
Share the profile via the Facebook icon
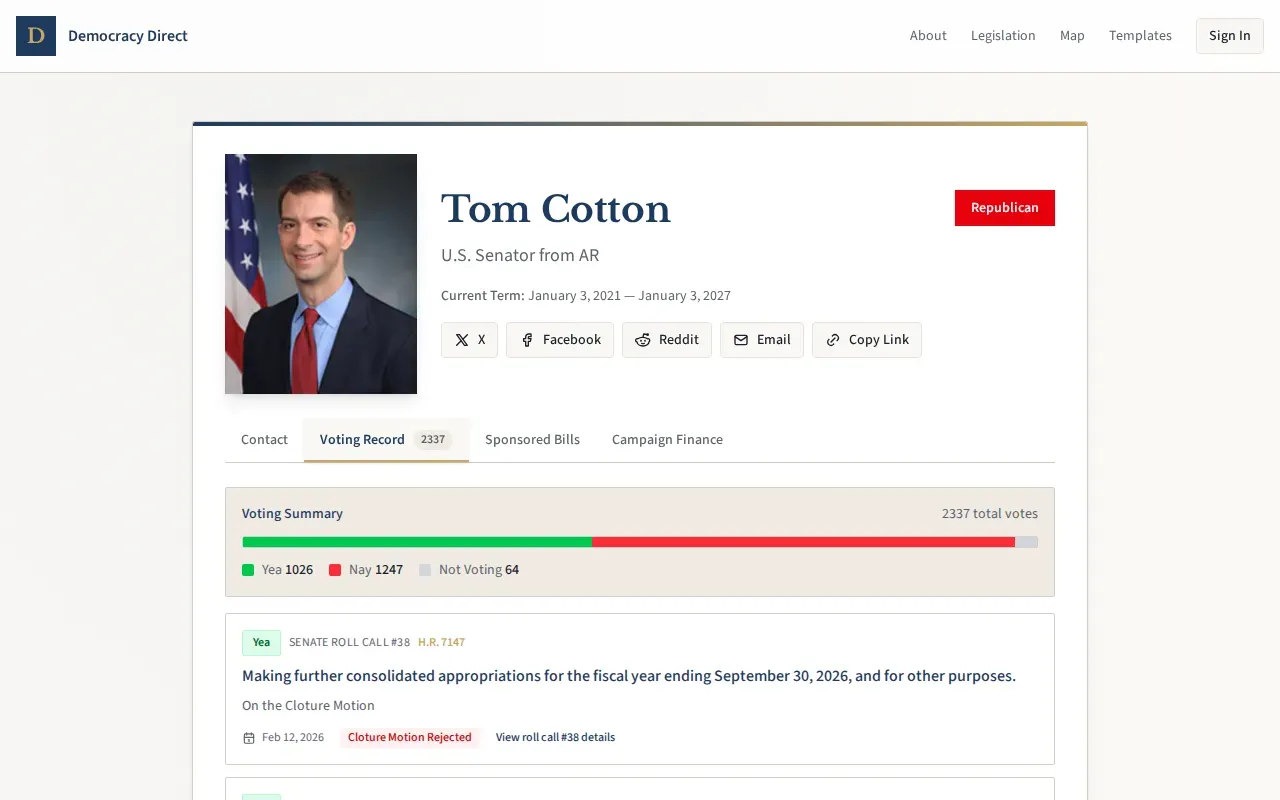pos(527,340)
